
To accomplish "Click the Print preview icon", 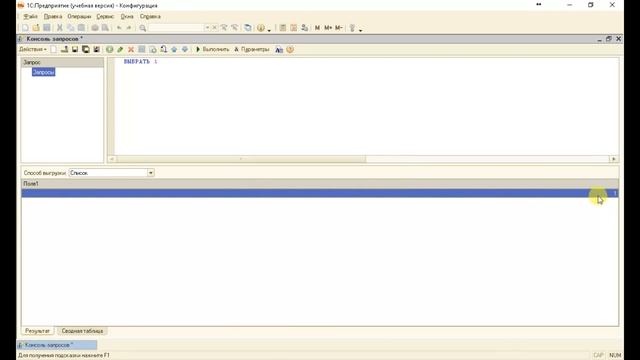I will (105, 28).
